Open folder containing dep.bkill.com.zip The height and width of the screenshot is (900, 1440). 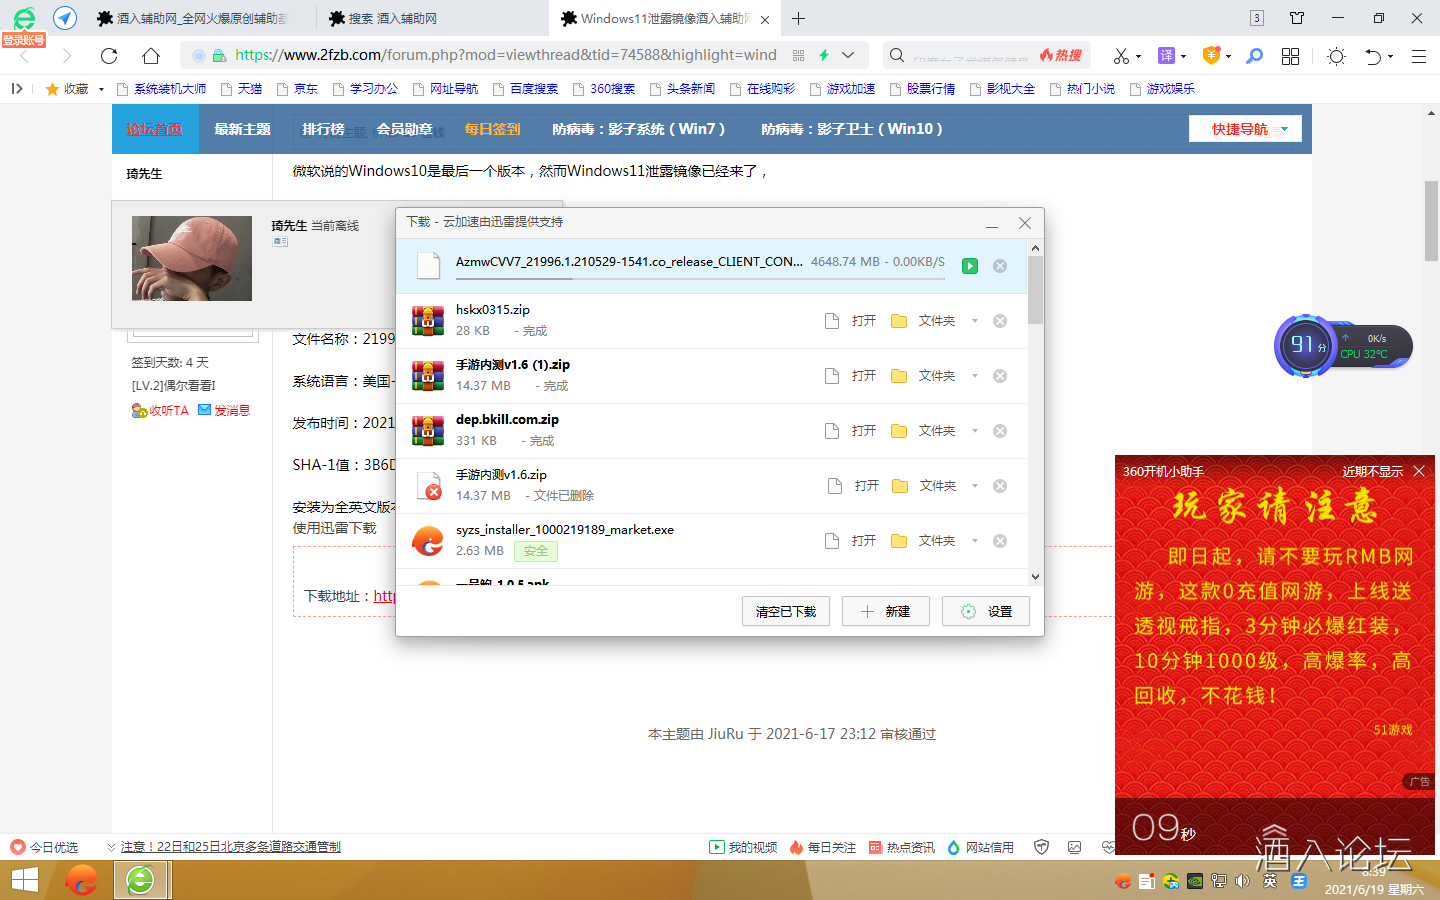pos(924,431)
